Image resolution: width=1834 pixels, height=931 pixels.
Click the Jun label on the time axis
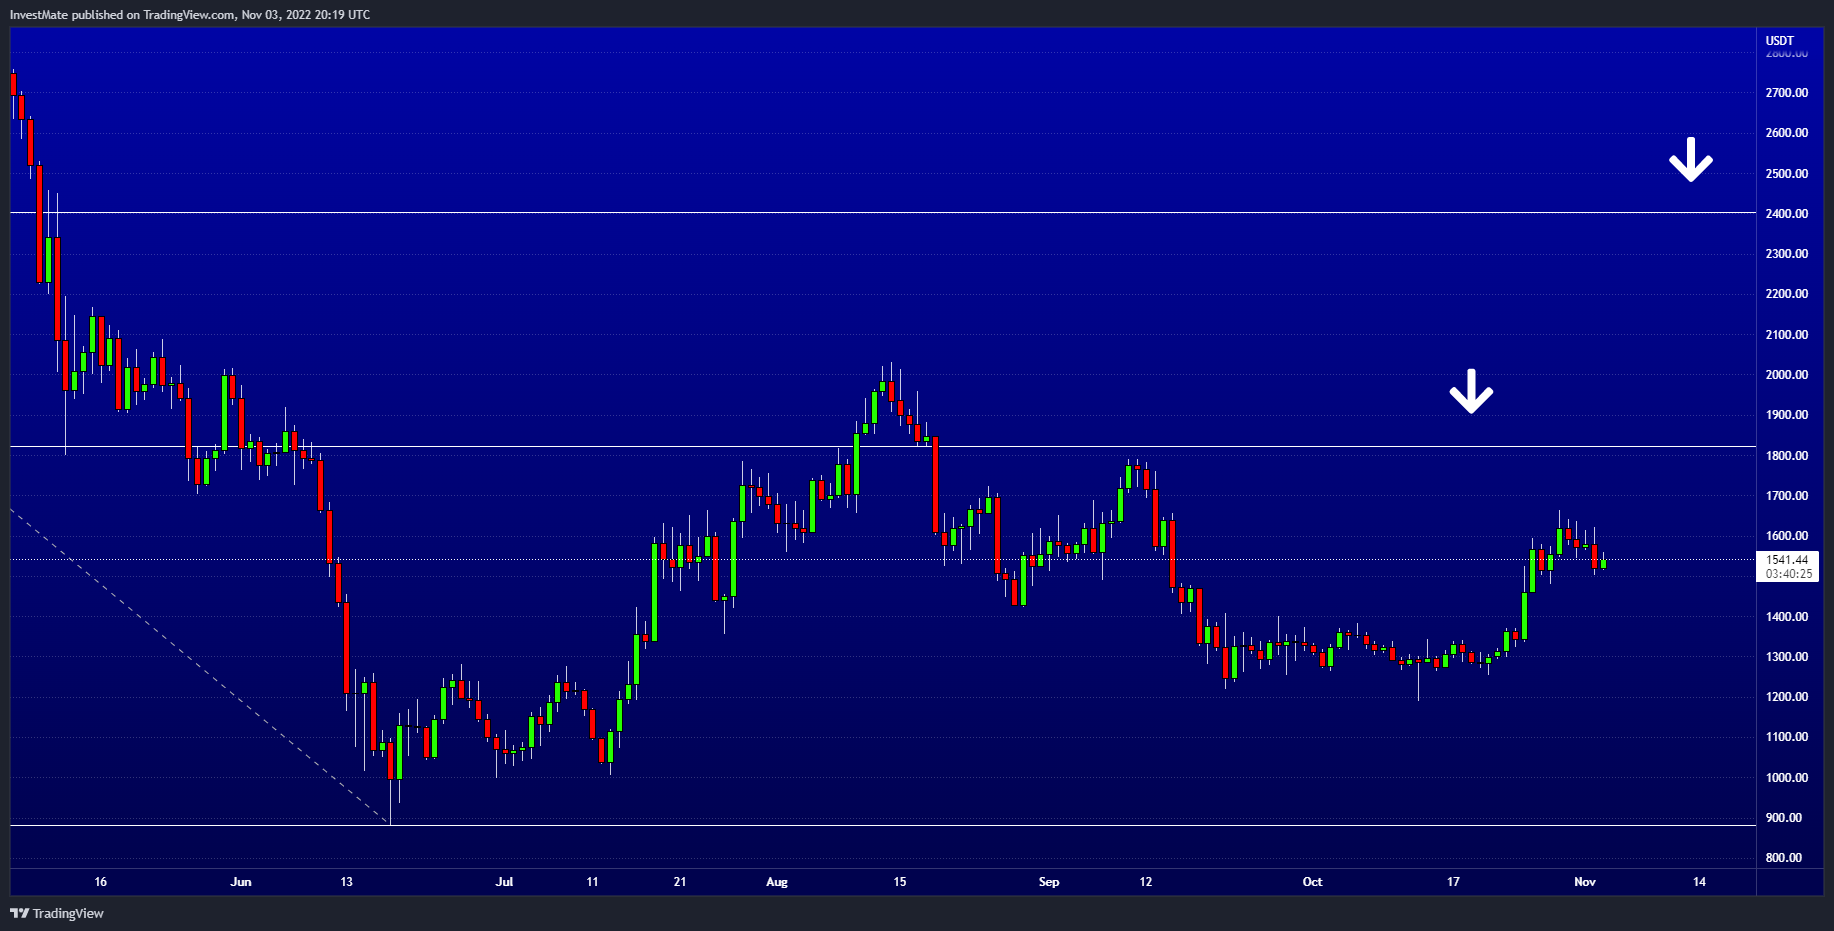tap(241, 882)
